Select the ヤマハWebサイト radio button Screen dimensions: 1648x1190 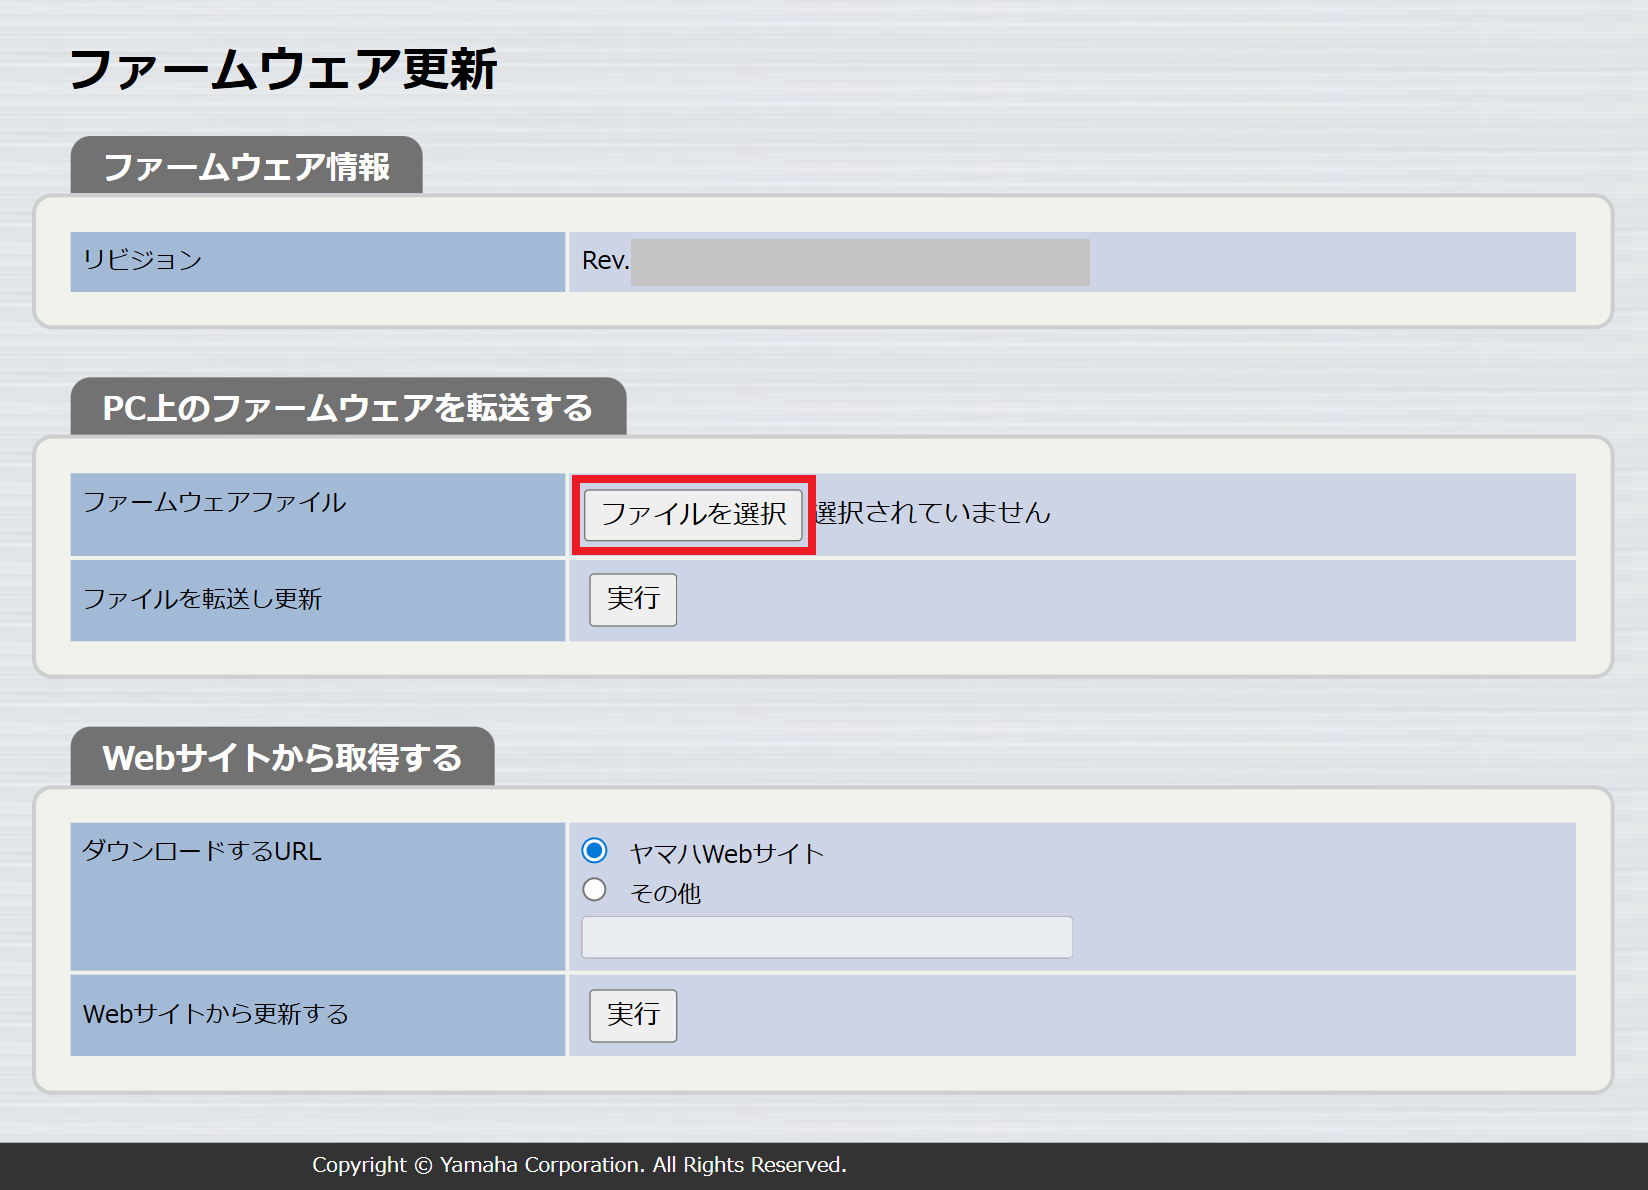[x=594, y=850]
